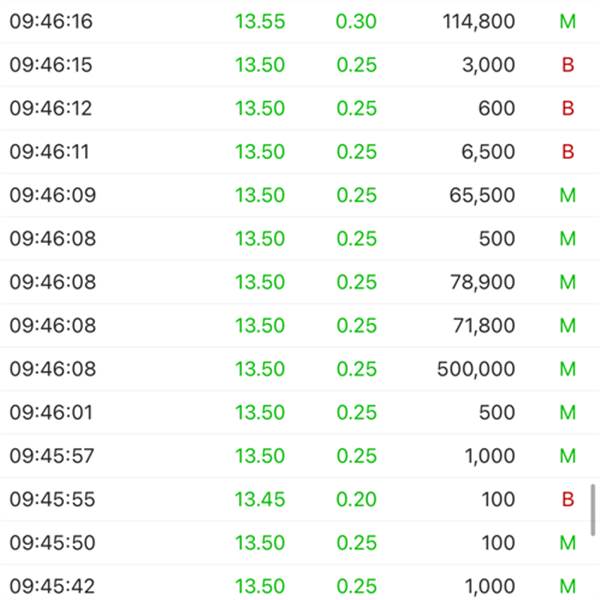The width and height of the screenshot is (600, 600).
Task: Click the red B marker at 09:45:55
Action: coord(568,499)
